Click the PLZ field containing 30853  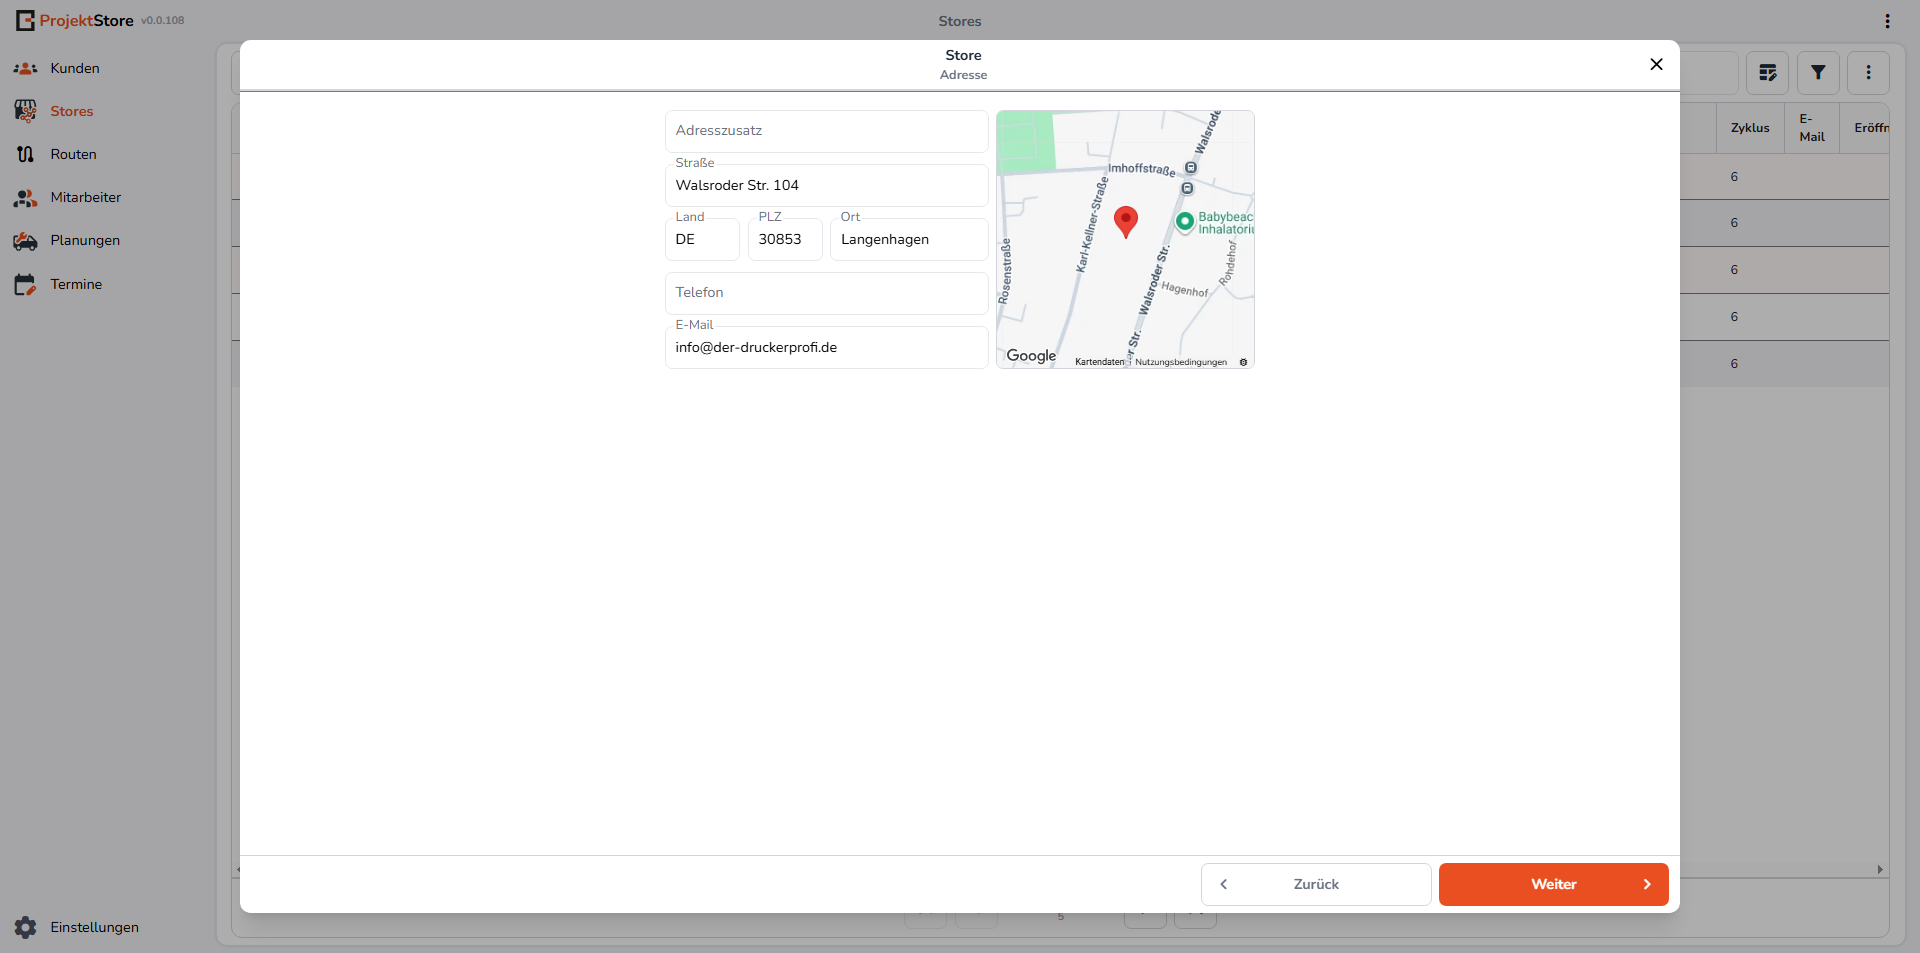coord(785,239)
